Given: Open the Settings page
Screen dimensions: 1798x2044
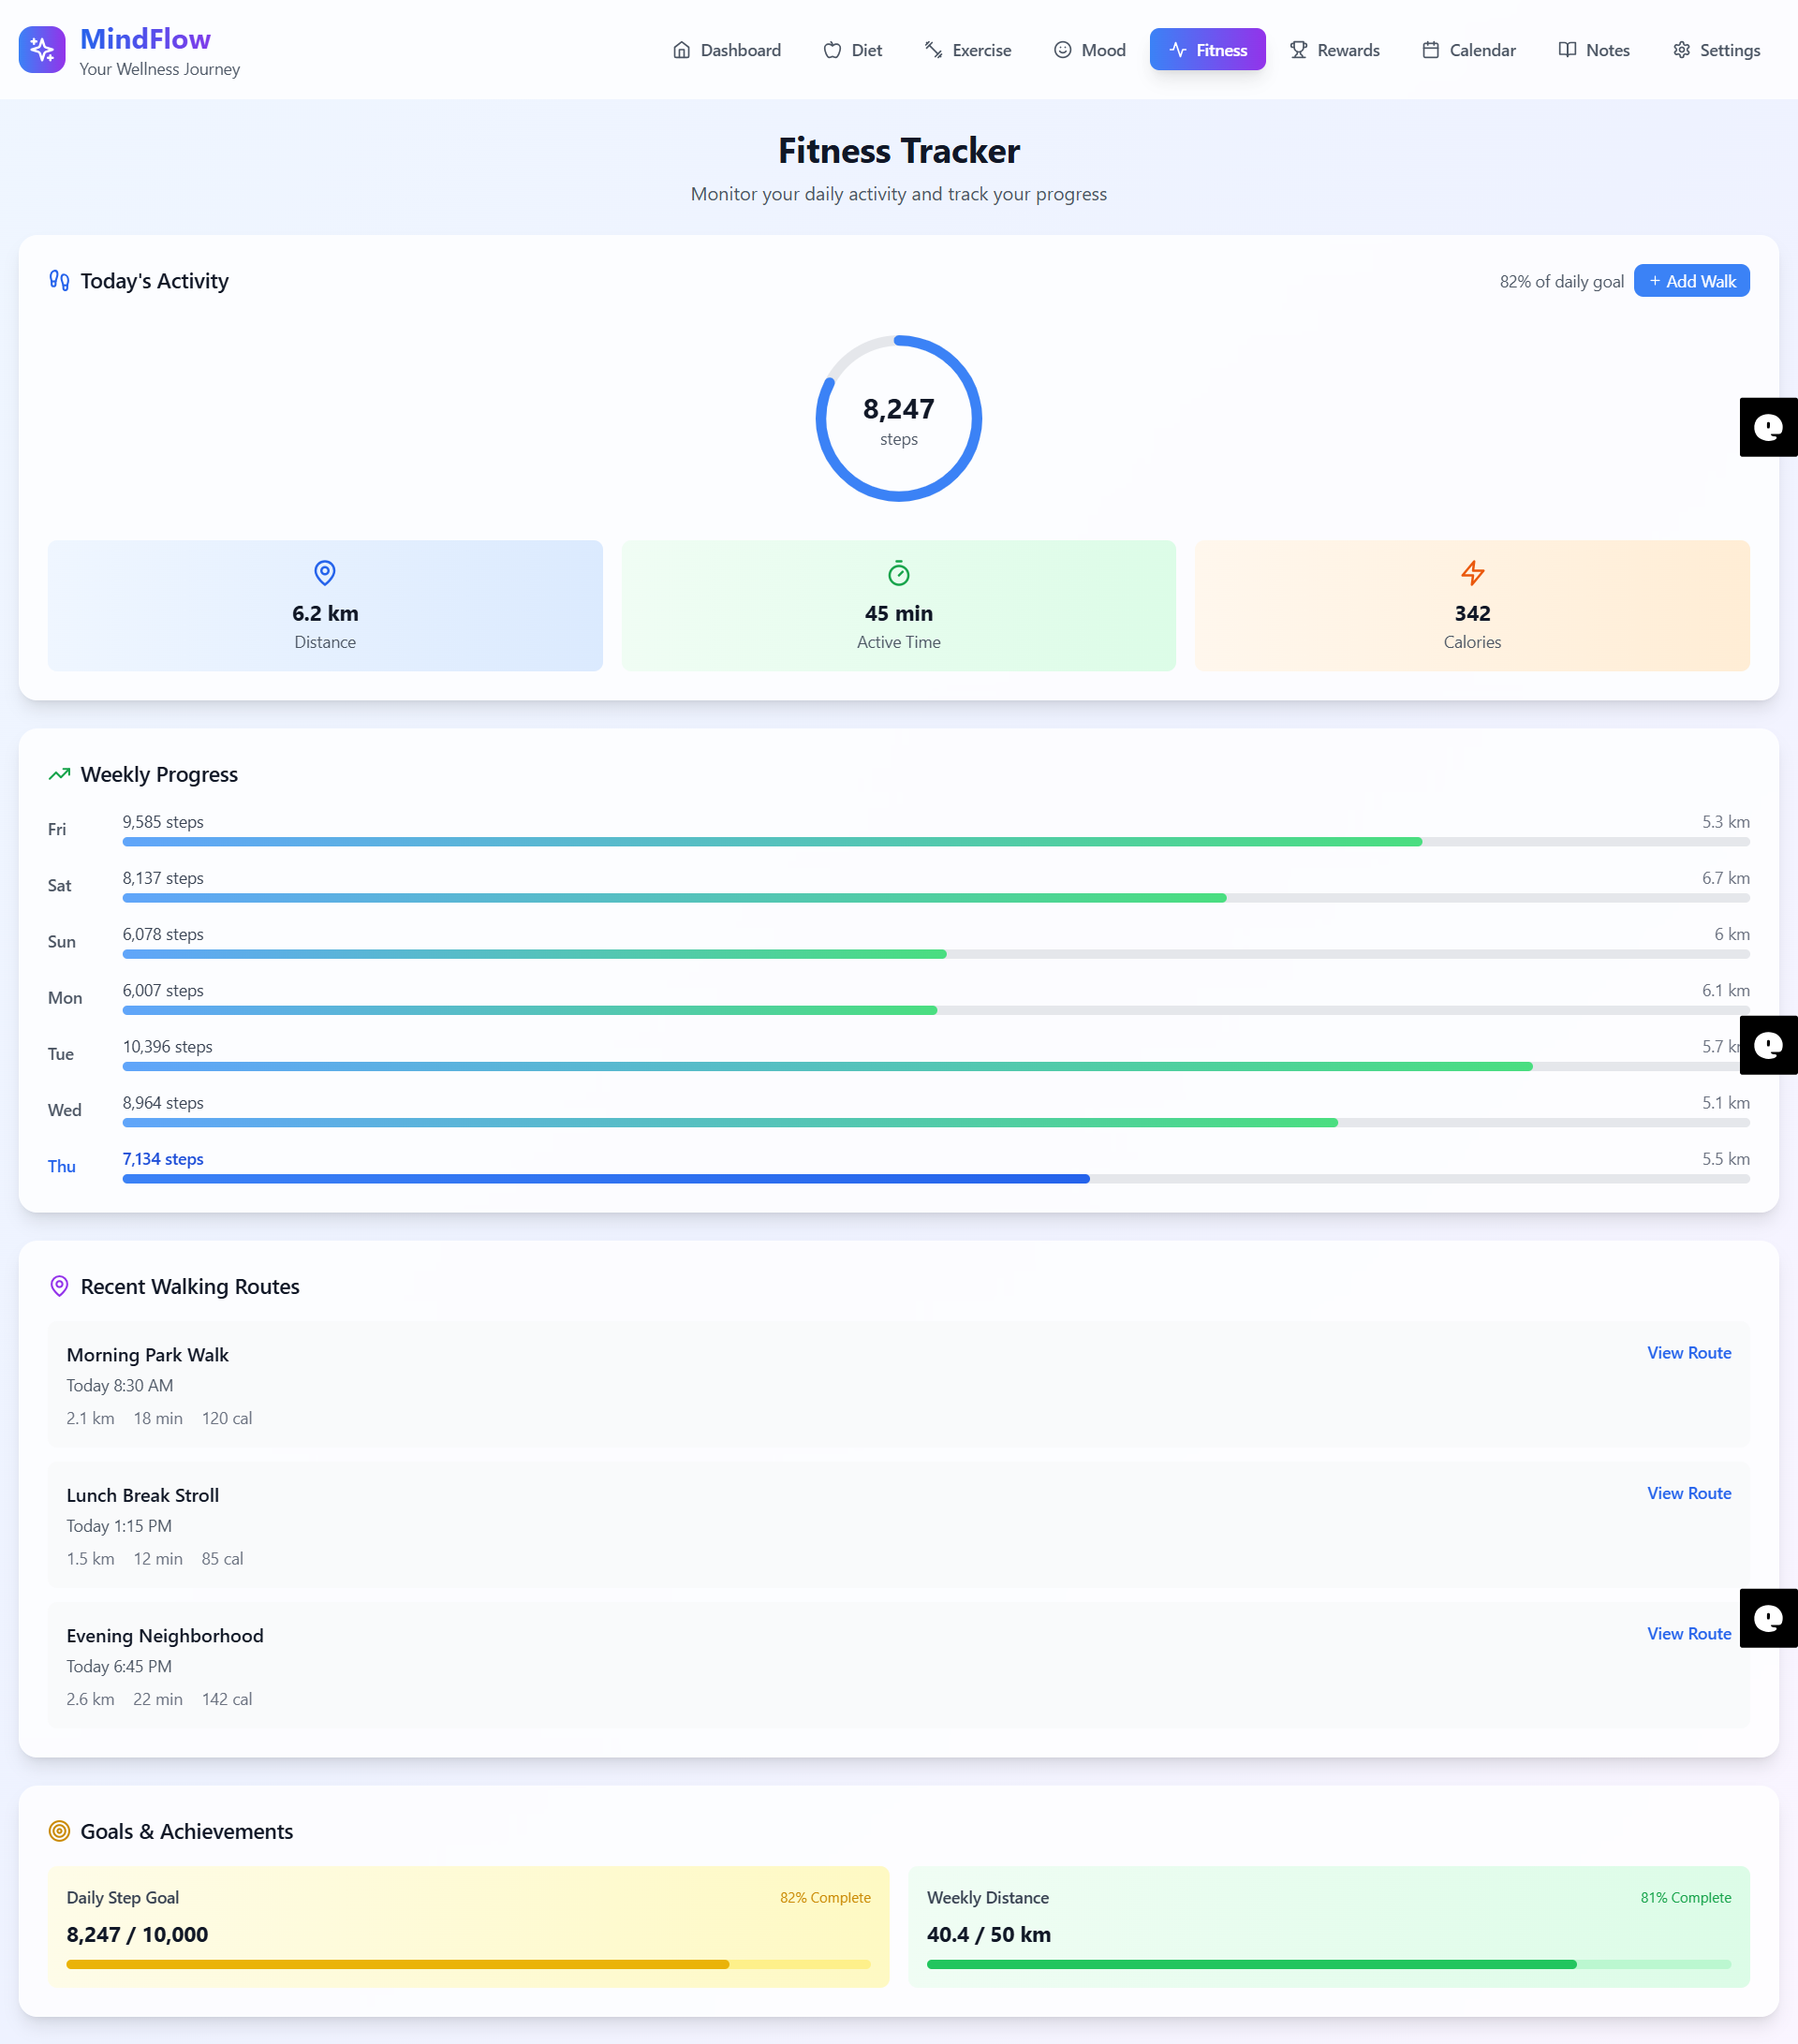Looking at the screenshot, I should click(1716, 50).
